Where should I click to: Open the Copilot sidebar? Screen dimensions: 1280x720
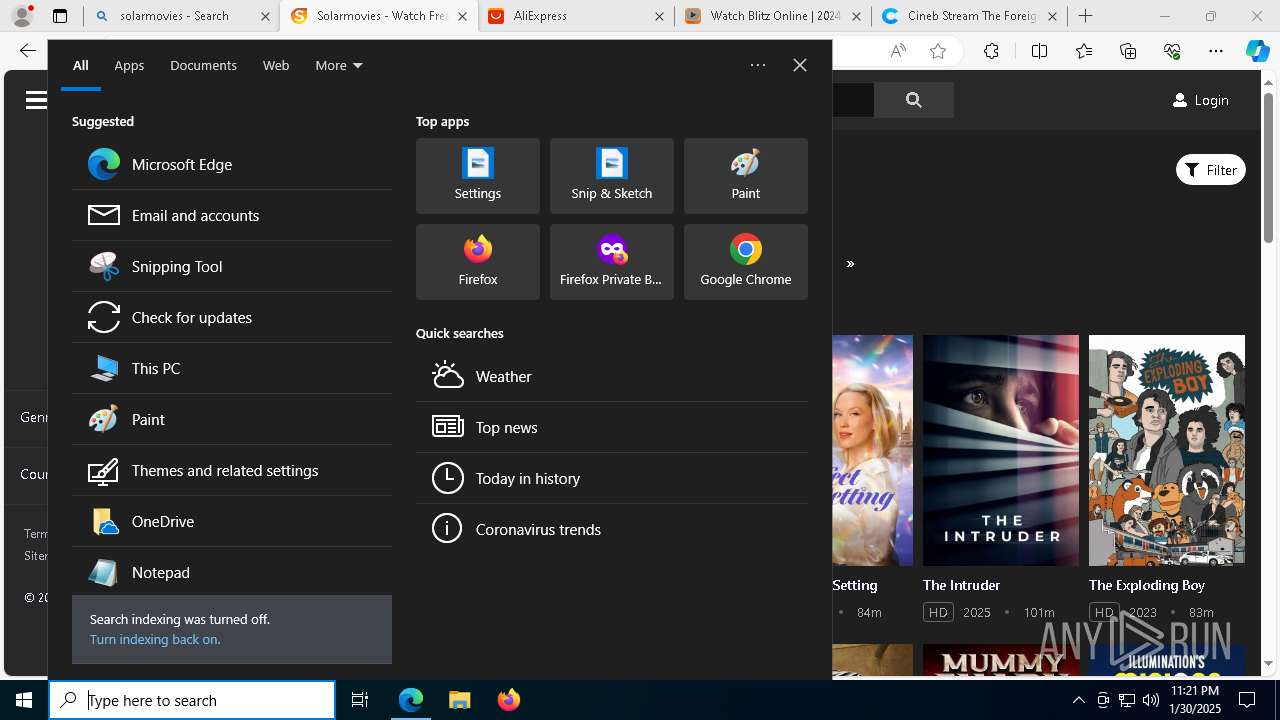point(1257,51)
